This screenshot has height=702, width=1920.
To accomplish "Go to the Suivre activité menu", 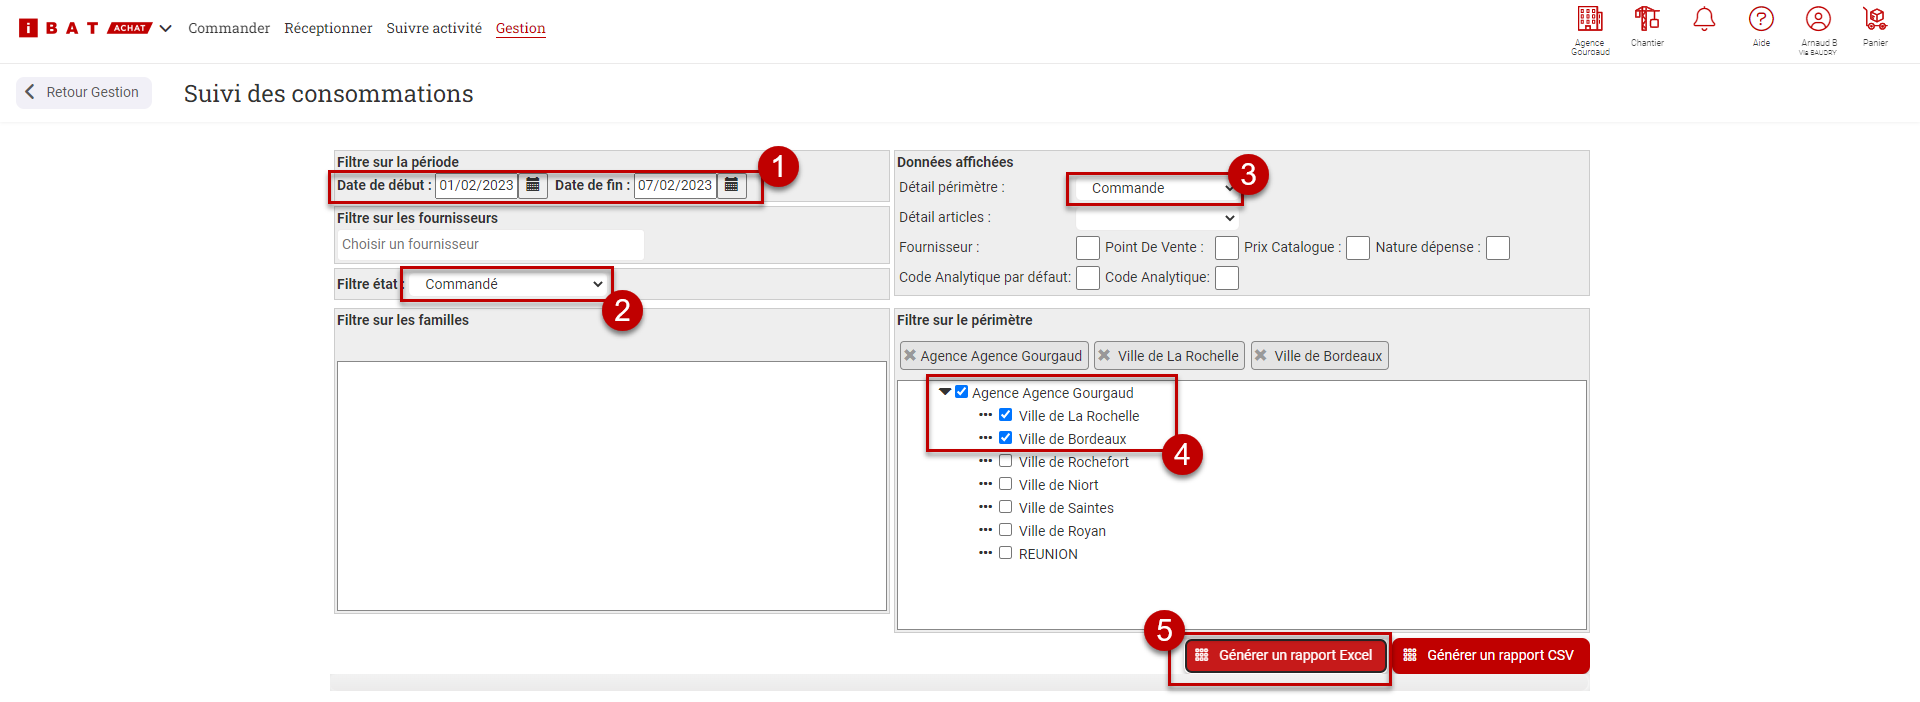I will 434,28.
